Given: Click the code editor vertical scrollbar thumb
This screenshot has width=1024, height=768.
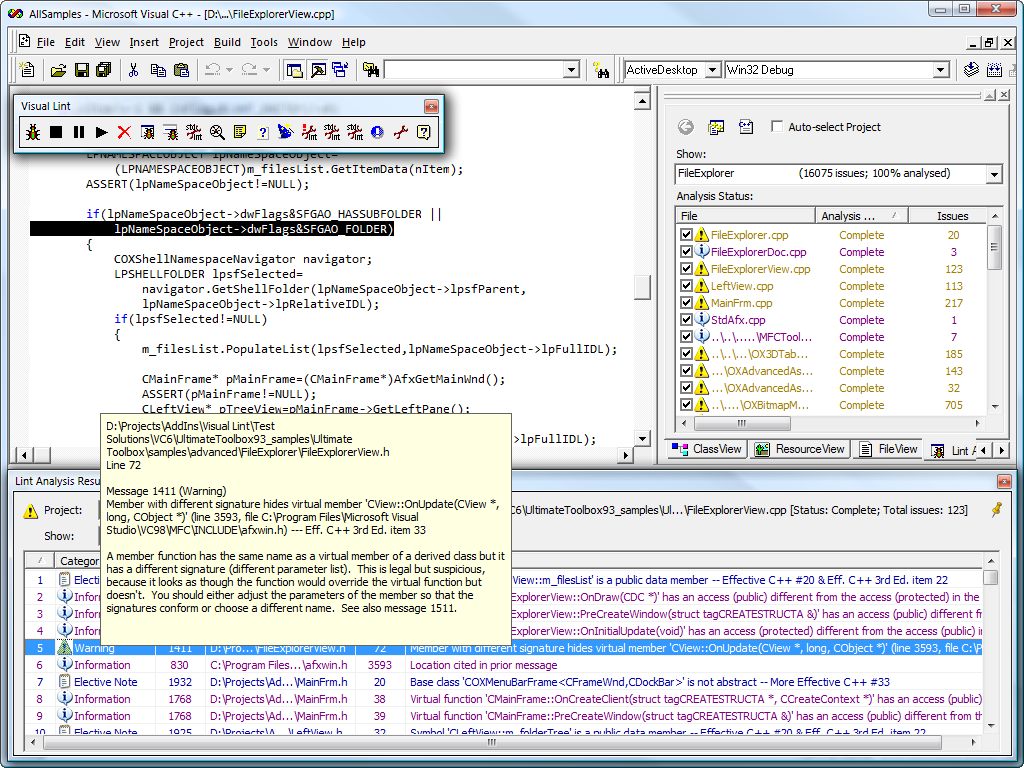Looking at the screenshot, I should [644, 287].
